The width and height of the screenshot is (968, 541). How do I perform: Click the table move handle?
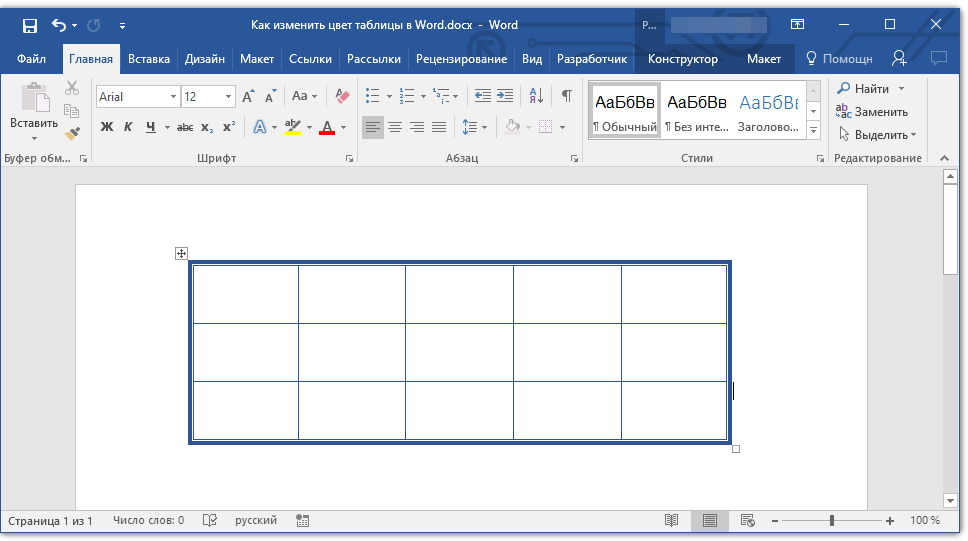[181, 253]
